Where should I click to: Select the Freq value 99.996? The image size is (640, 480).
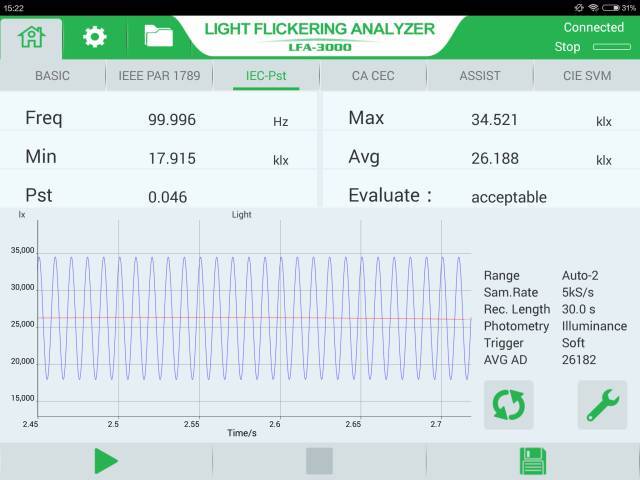coord(172,120)
